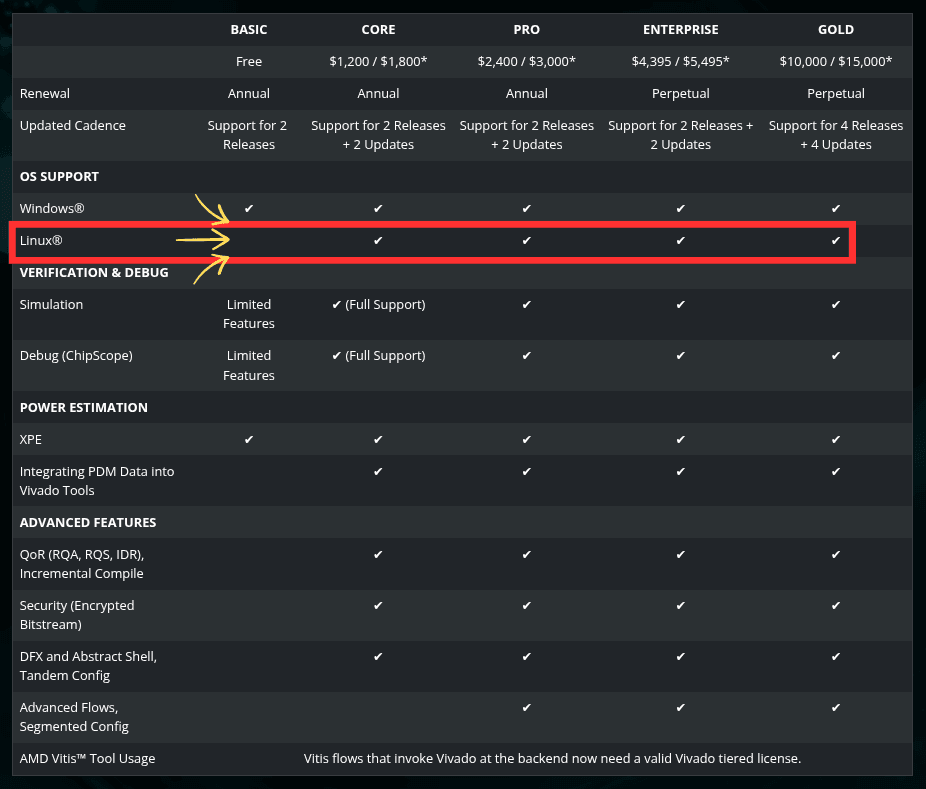This screenshot has width=926, height=789.
Task: Select the '$4,395 / $5,495*' price
Action: pyautogui.click(x=680, y=61)
